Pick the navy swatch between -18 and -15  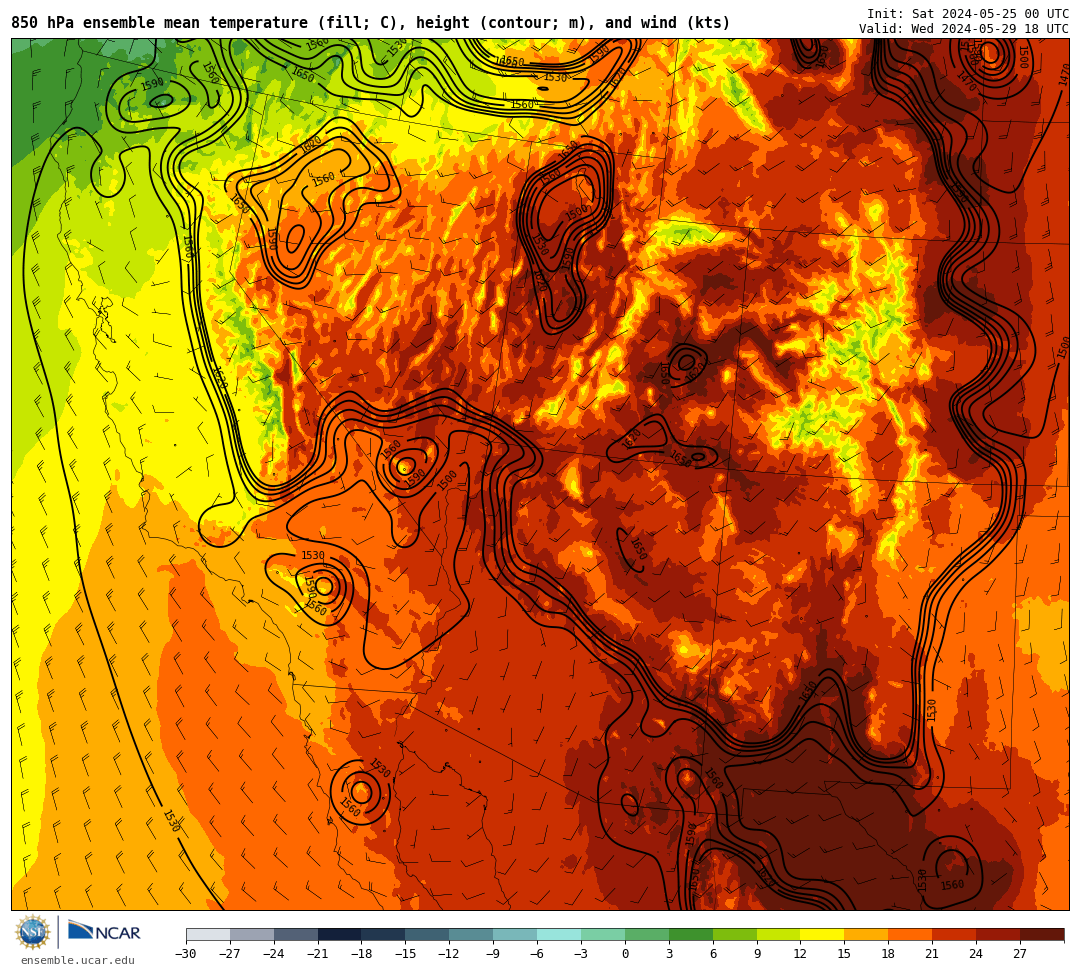tap(384, 934)
